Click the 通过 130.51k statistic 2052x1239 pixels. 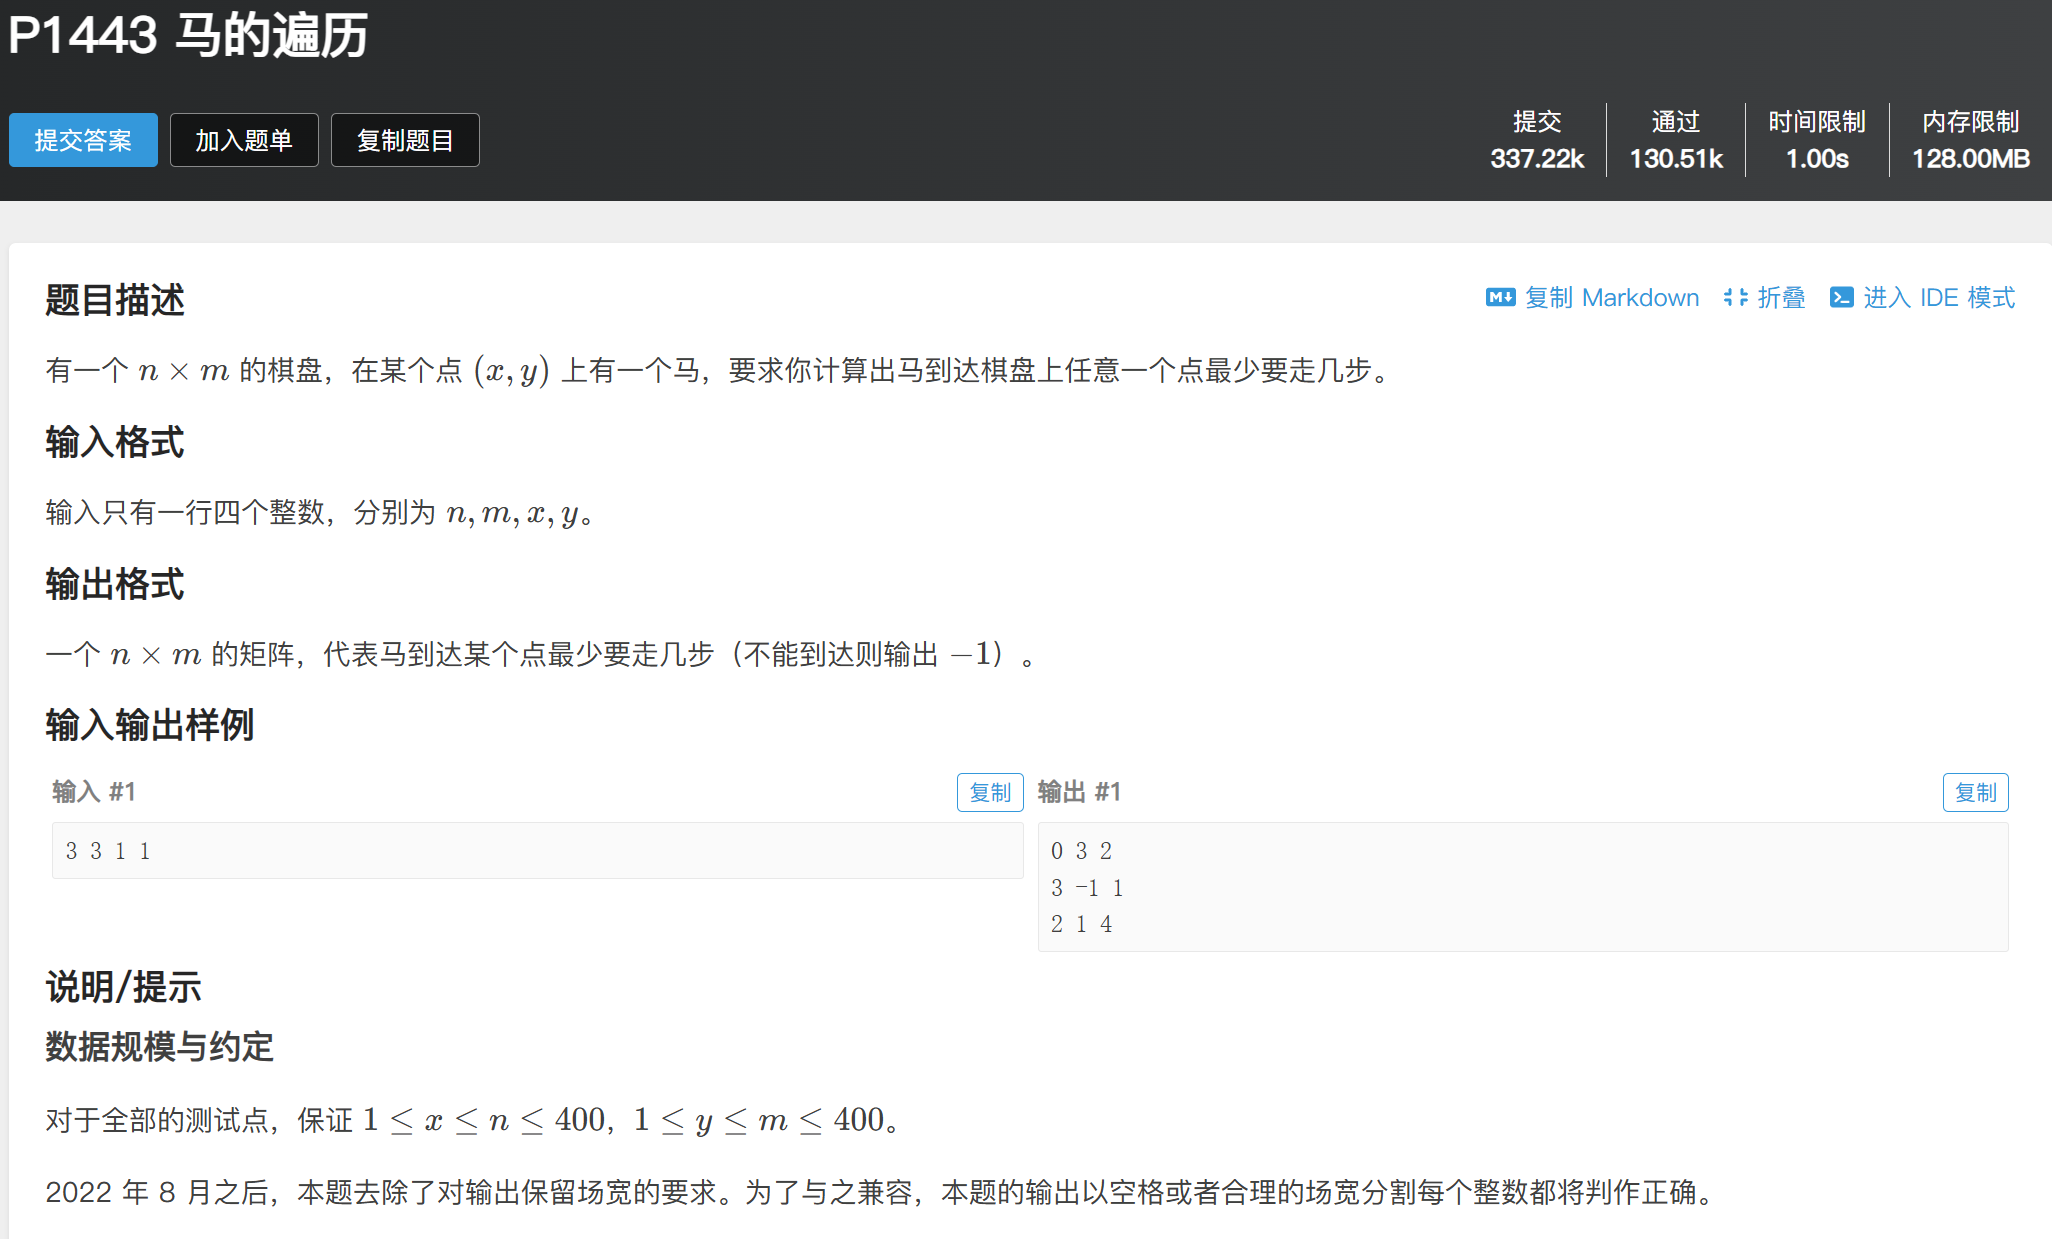[x=1676, y=140]
